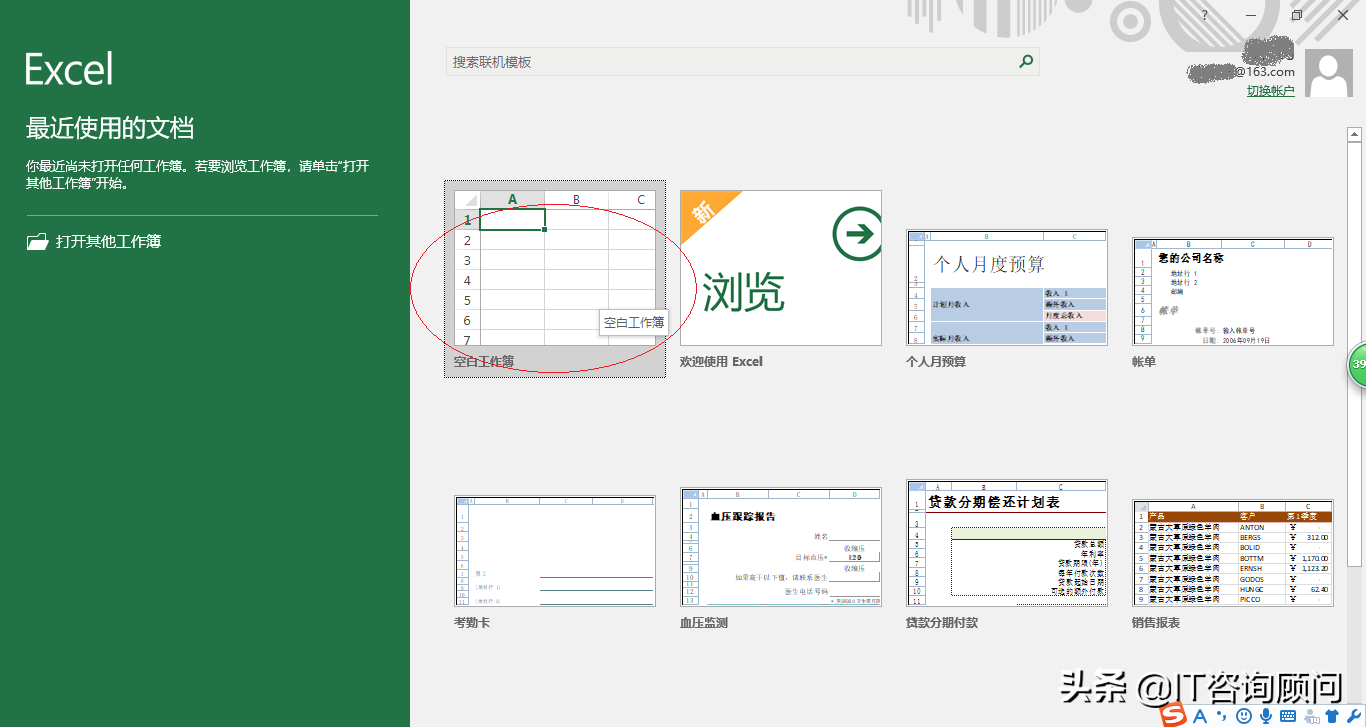Start Sogou voice input microphone
Image resolution: width=1366 pixels, height=727 pixels.
tap(1266, 716)
